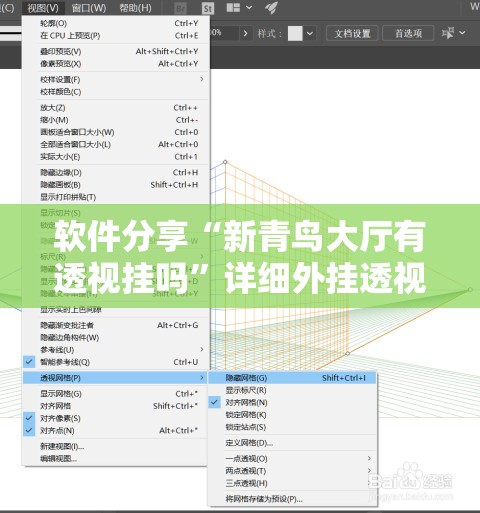Screen dimensions: 480x513
Task: Select 显示网格(G) with Ctrl shortcut
Action: (x=116, y=394)
